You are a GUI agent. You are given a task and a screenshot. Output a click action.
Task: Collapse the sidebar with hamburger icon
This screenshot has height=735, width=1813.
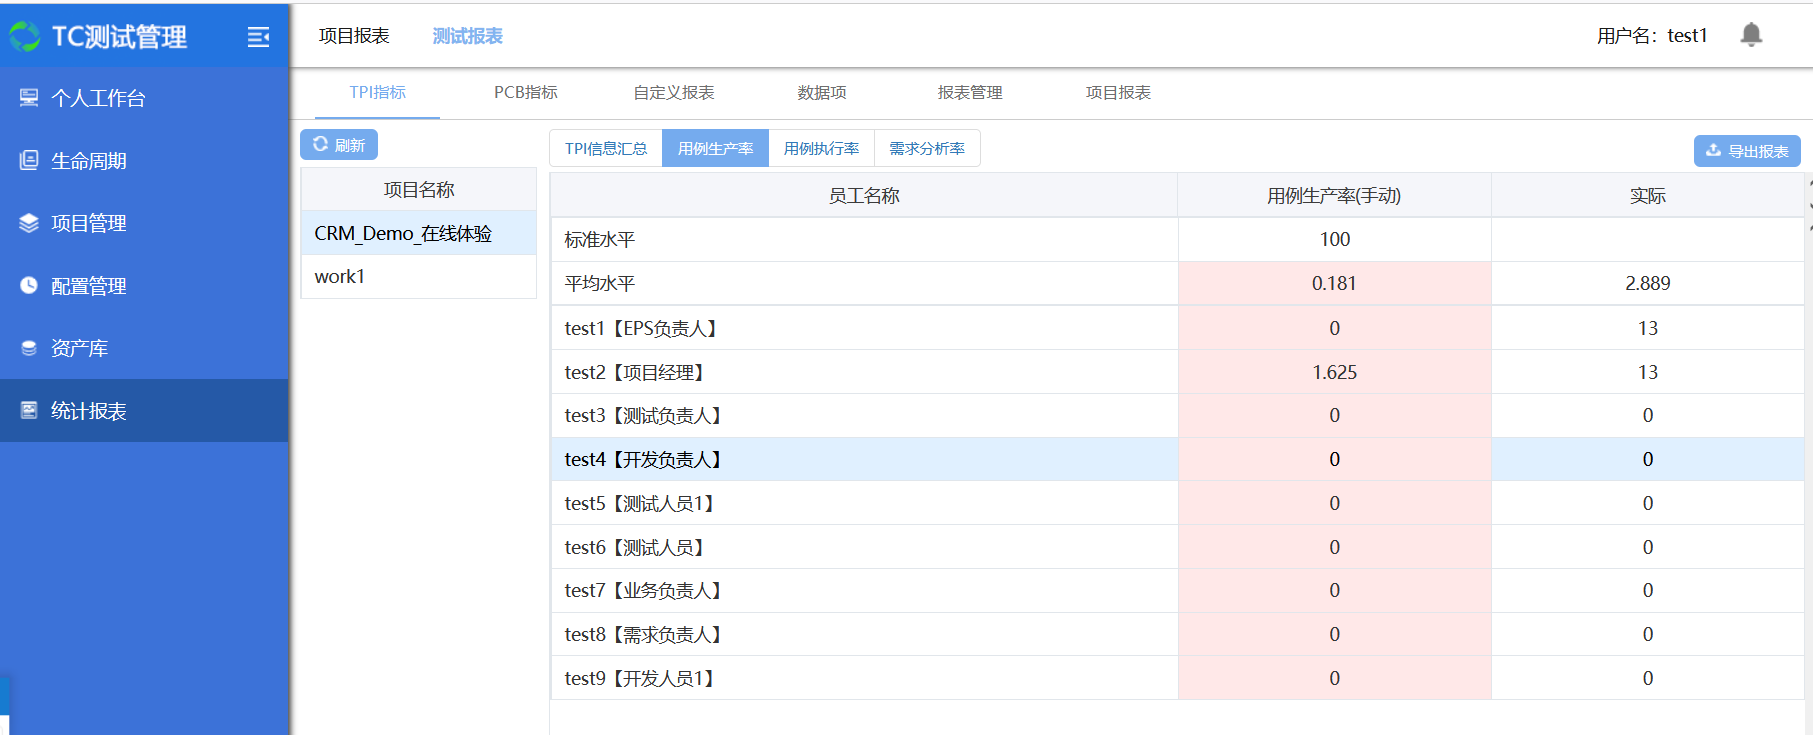pyautogui.click(x=258, y=37)
